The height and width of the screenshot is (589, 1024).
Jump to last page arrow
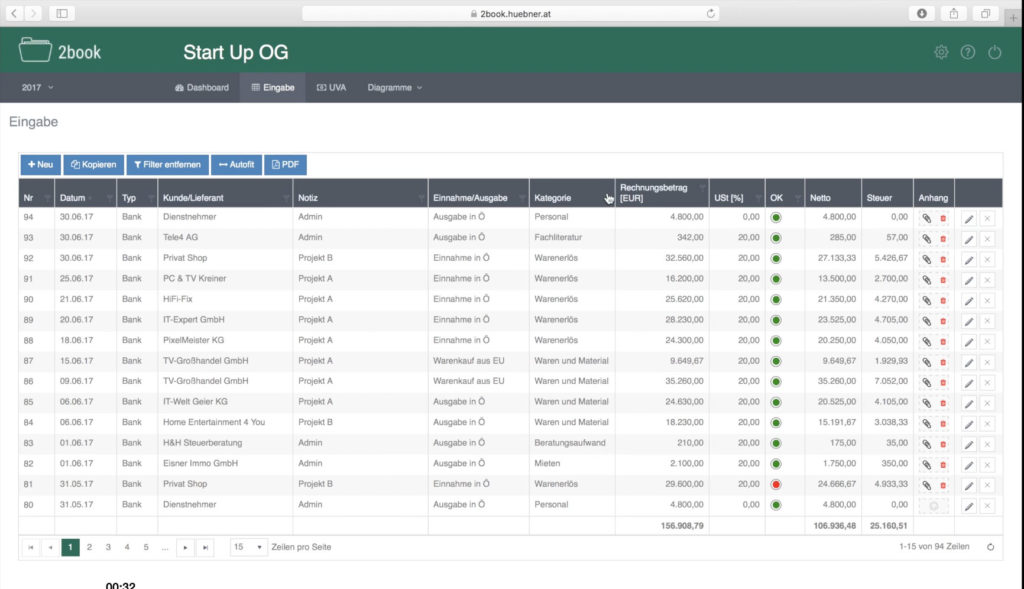(205, 547)
